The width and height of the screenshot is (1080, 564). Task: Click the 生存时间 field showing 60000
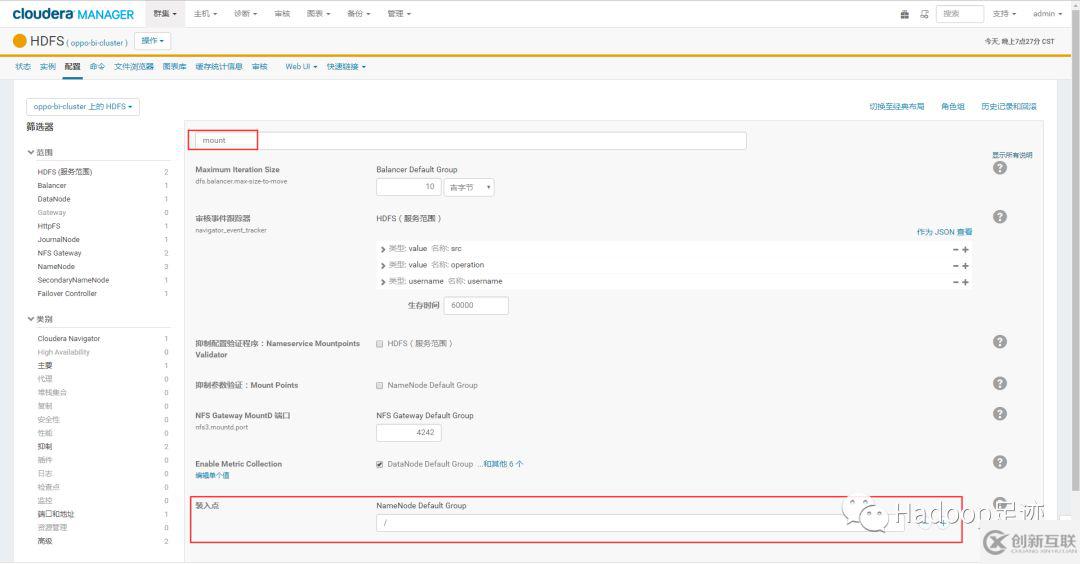pyautogui.click(x=477, y=306)
